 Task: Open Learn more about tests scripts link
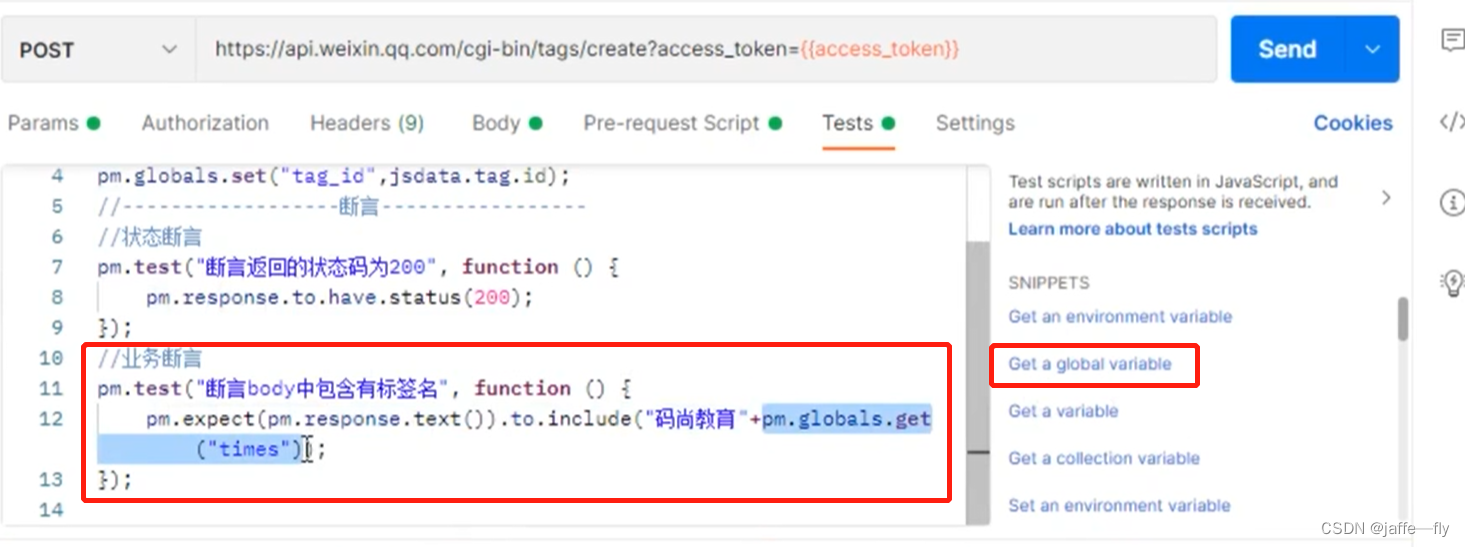coord(1133,229)
